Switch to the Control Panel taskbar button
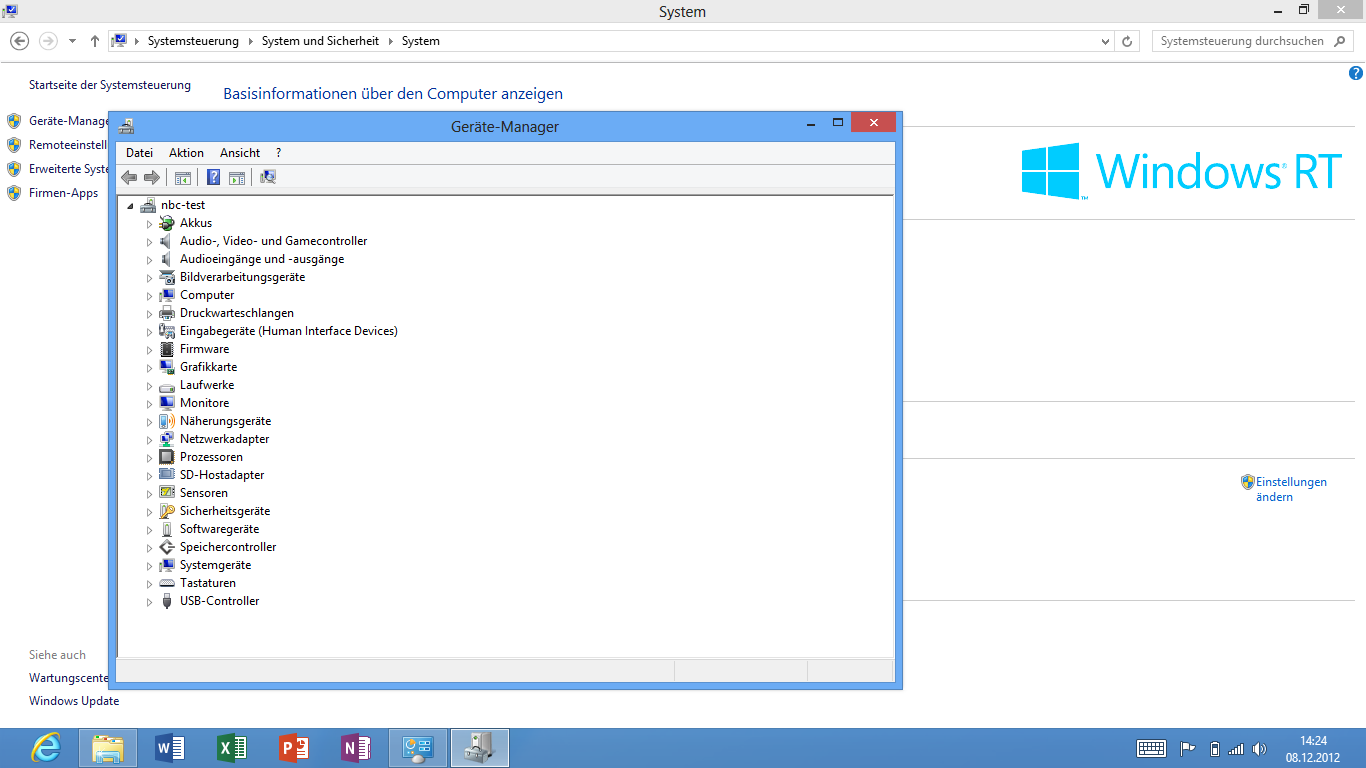The image size is (1366, 768). 417,748
